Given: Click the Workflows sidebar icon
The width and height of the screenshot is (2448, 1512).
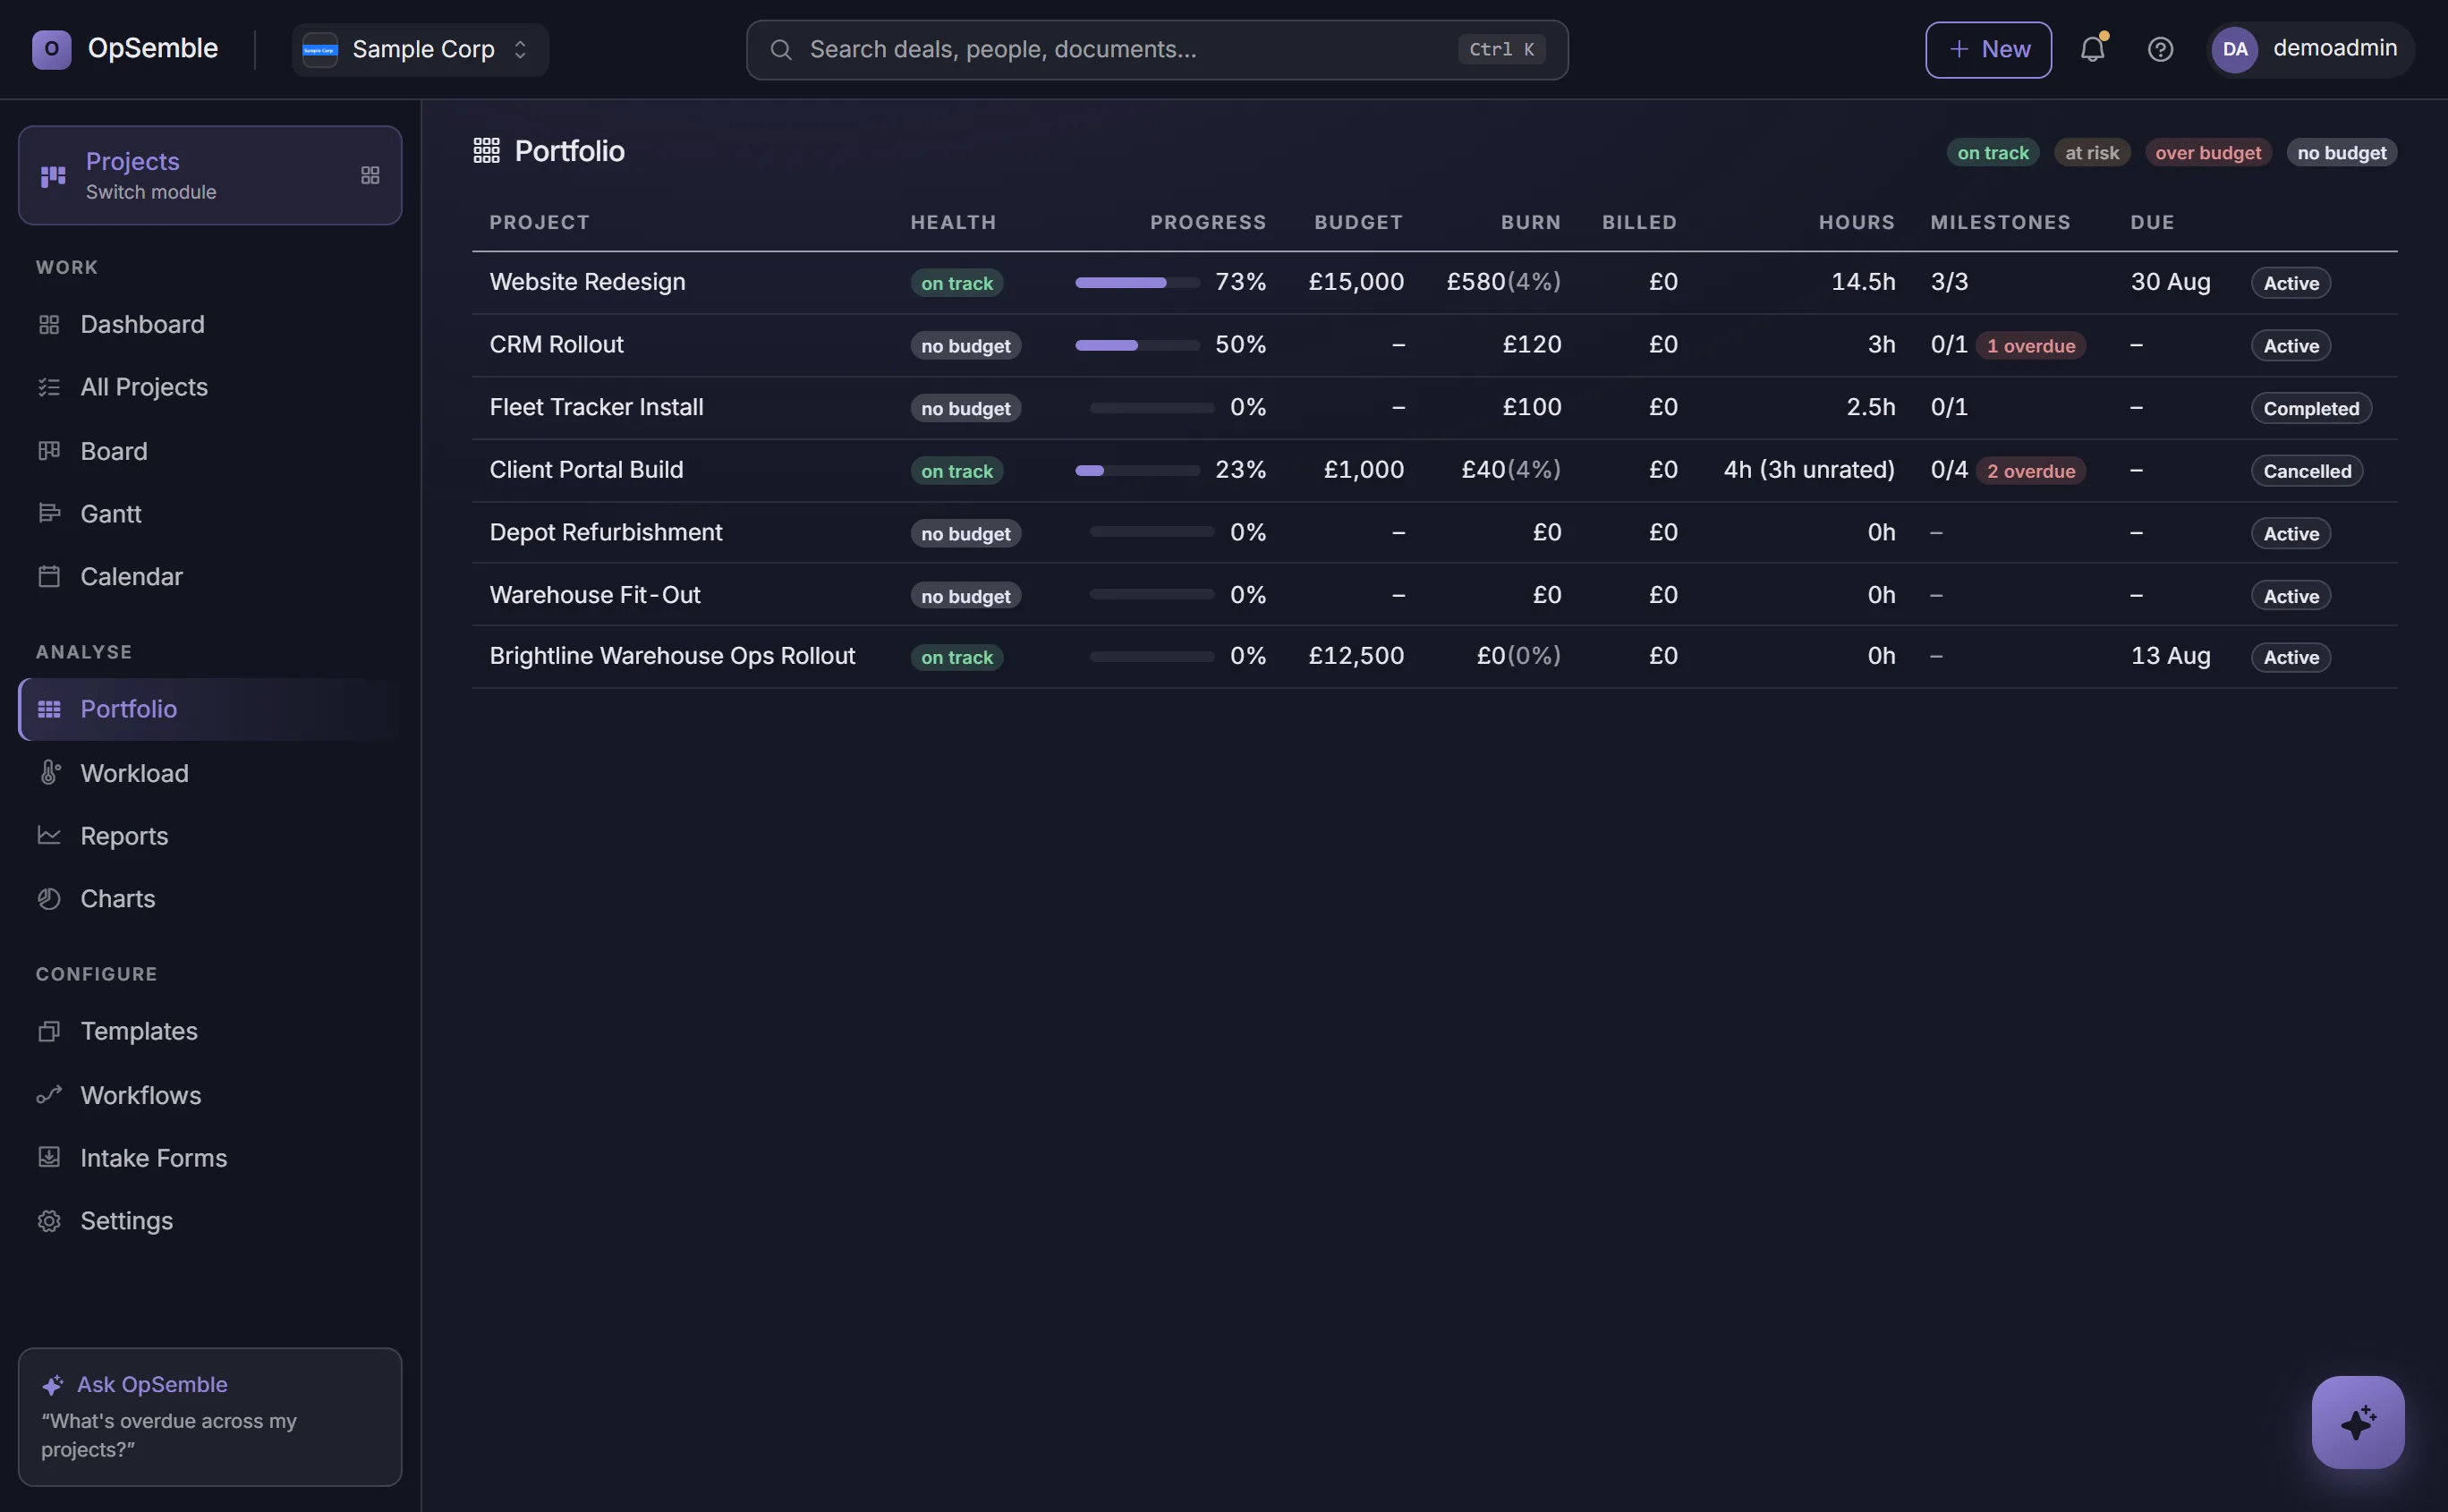Looking at the screenshot, I should coord(49,1094).
